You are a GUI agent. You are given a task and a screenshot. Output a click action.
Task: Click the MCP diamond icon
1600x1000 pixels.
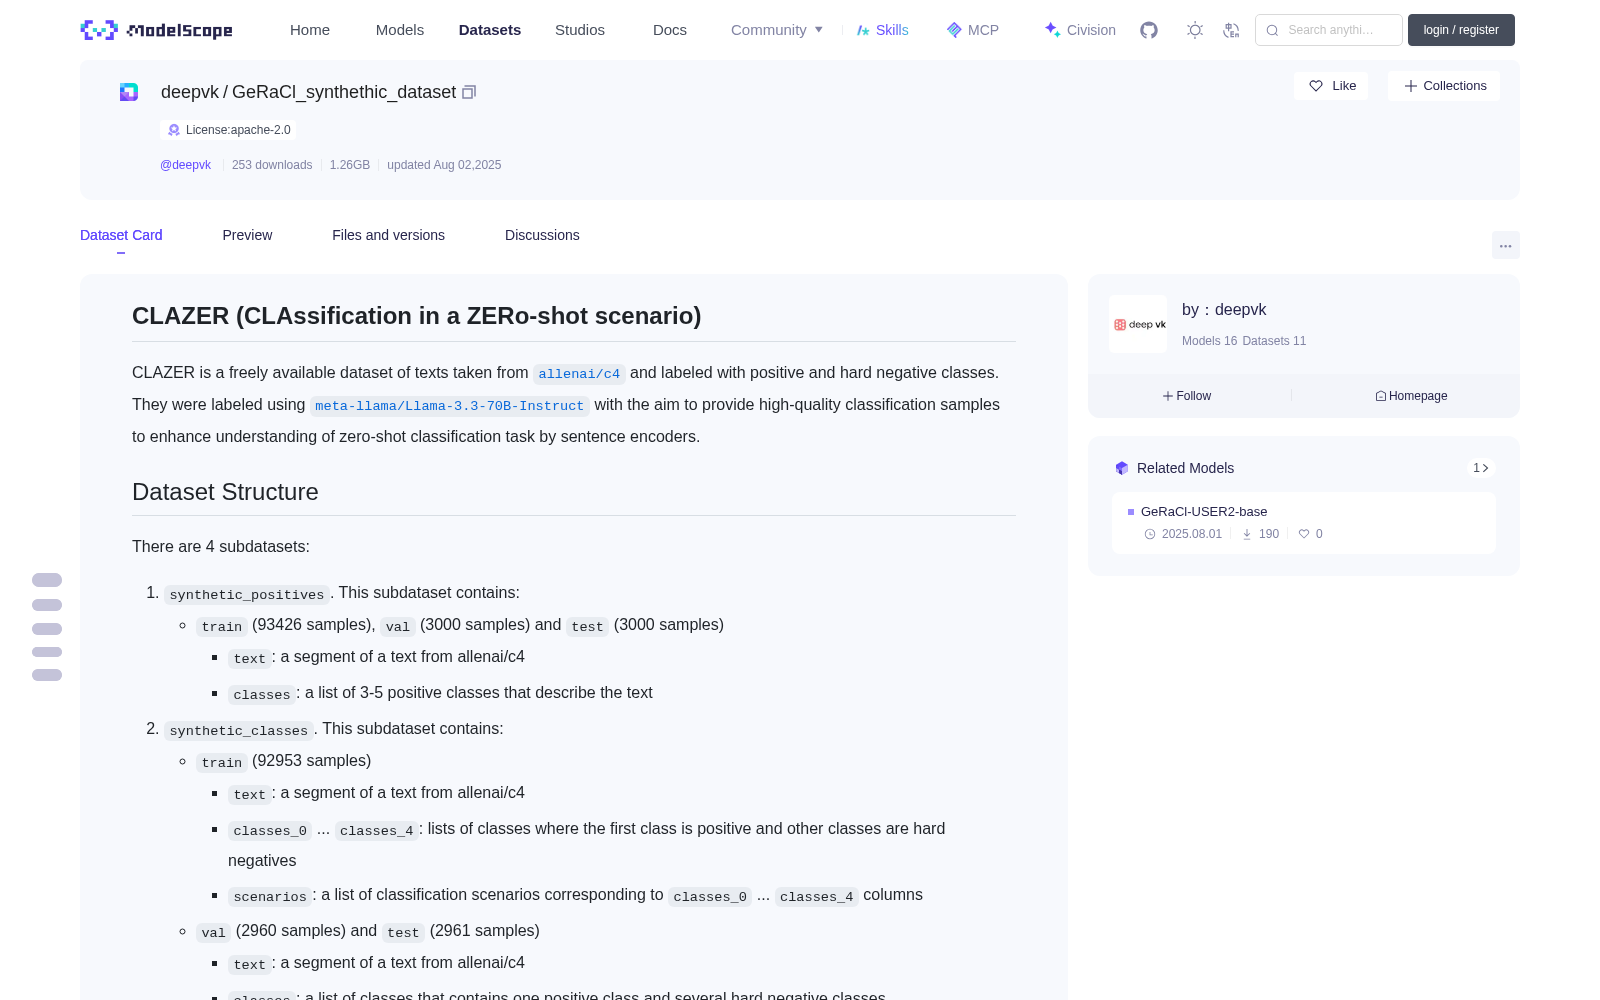tap(954, 30)
